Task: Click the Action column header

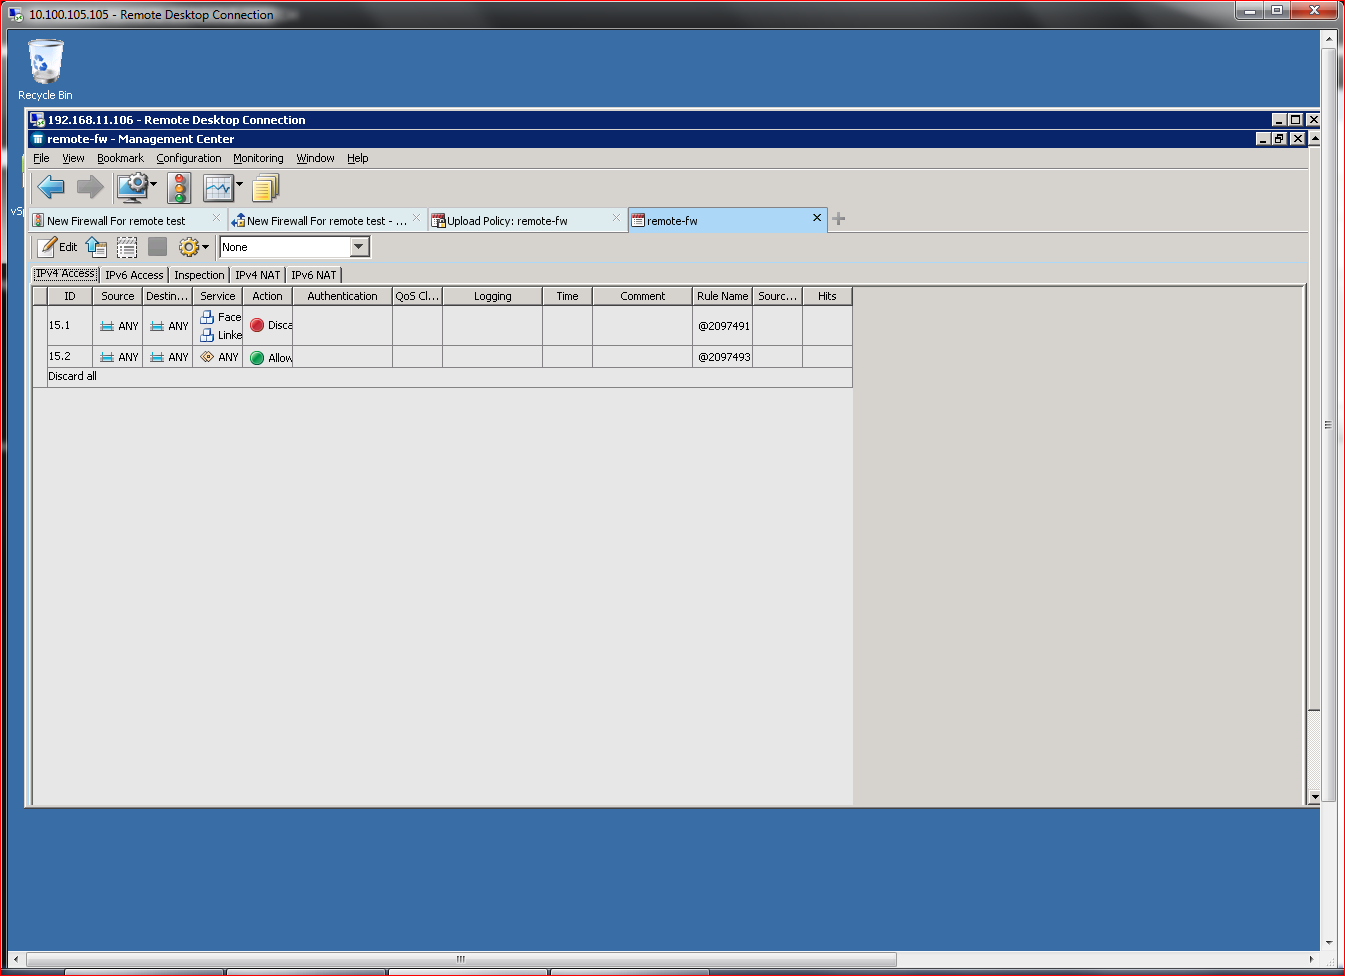Action: tap(267, 296)
